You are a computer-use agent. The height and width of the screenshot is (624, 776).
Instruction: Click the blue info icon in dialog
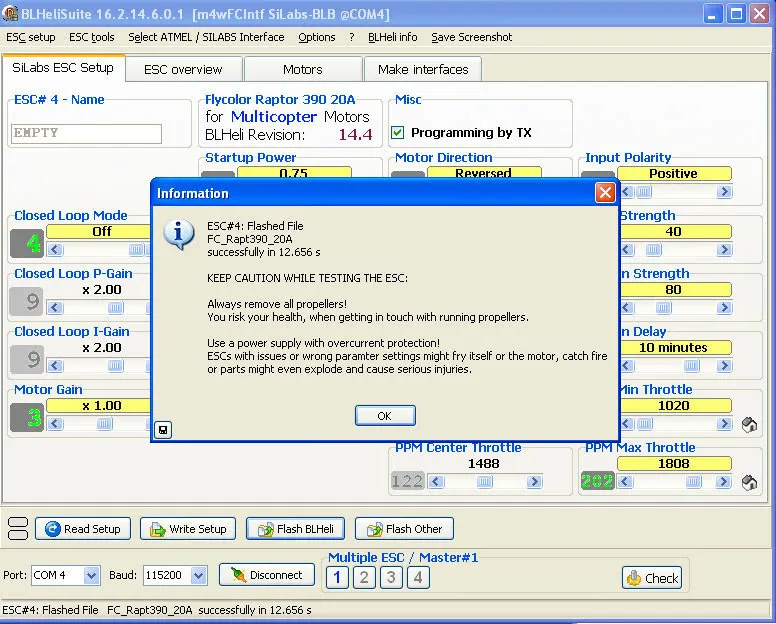(x=179, y=234)
